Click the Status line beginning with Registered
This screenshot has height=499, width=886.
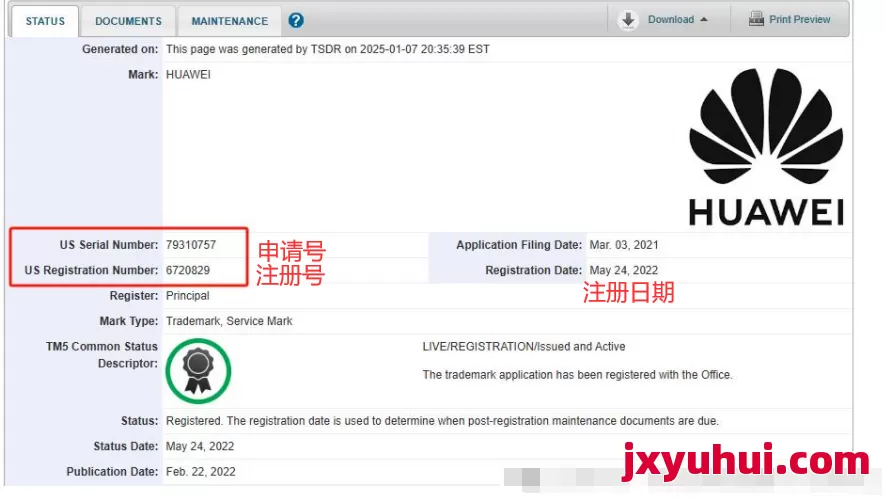pyautogui.click(x=442, y=421)
